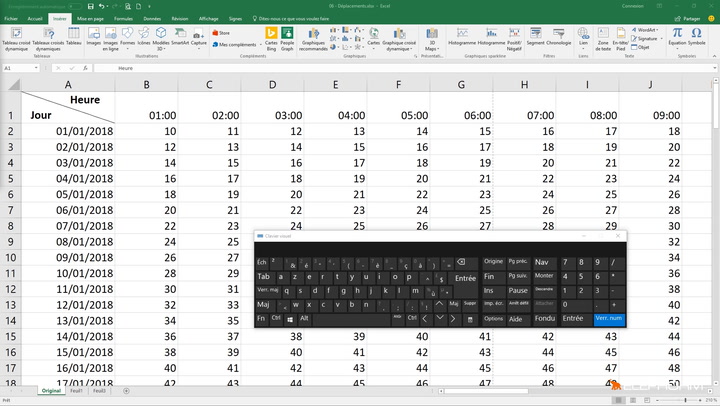The height and width of the screenshot is (406, 720).
Task: Open the Name Box dropdown
Action: click(x=36, y=68)
